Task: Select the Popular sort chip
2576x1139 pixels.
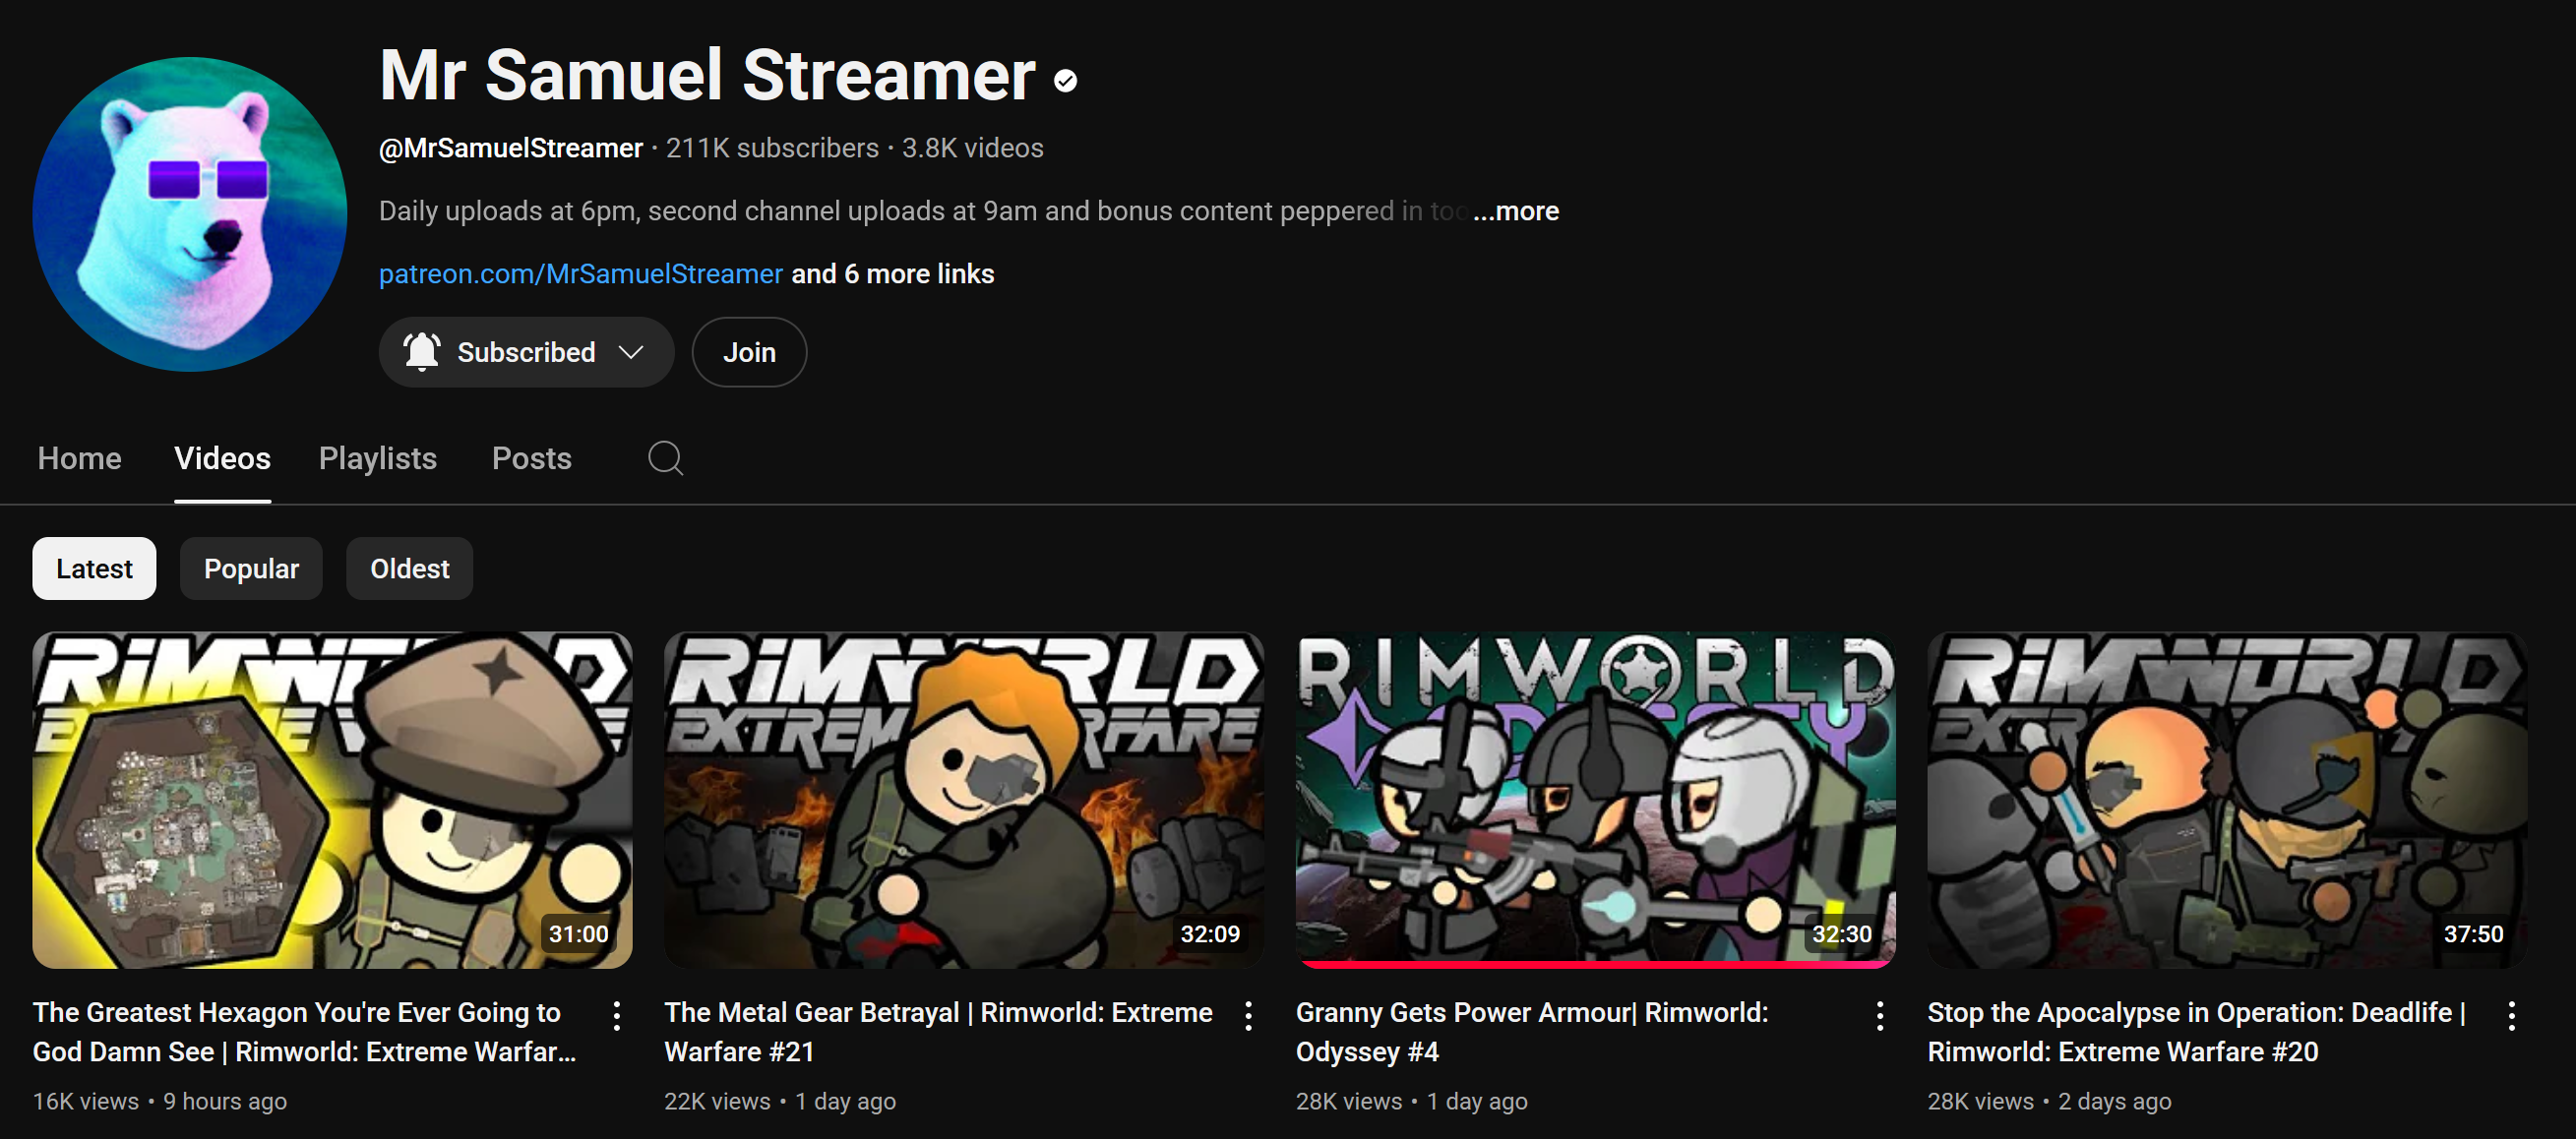Action: click(251, 568)
